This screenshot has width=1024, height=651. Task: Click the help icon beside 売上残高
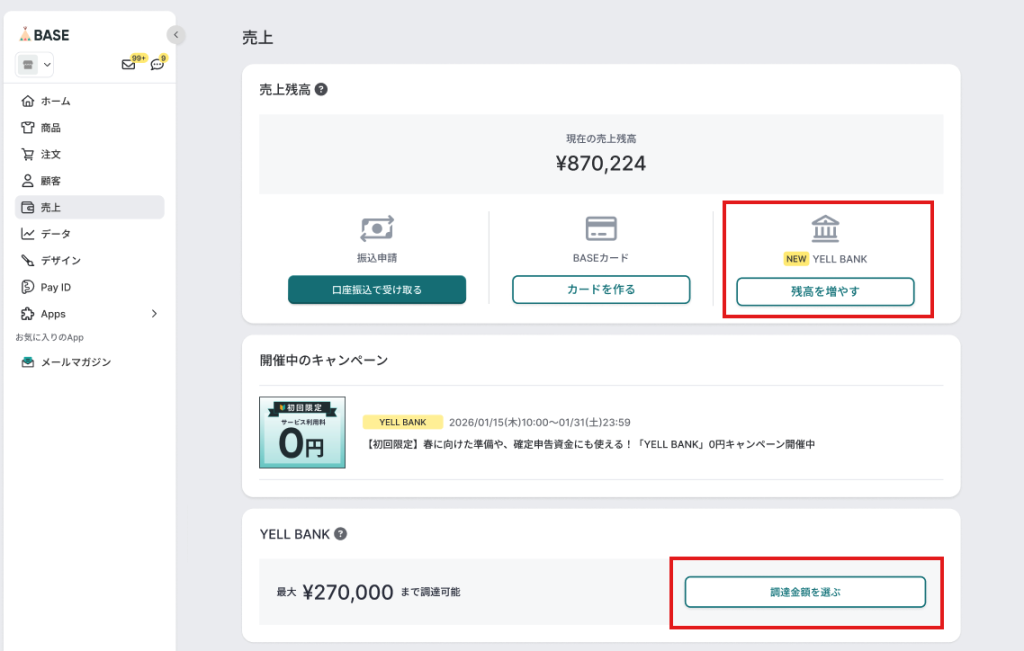coord(321,89)
